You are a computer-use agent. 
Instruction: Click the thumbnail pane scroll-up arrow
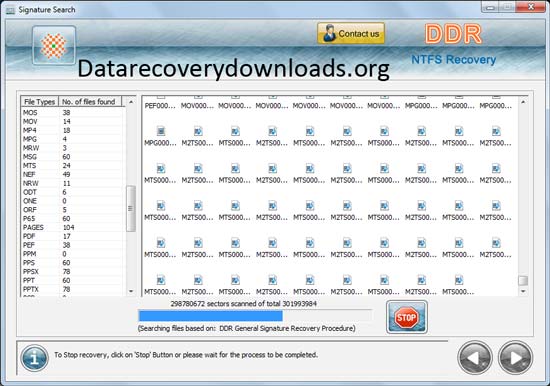click(x=523, y=102)
